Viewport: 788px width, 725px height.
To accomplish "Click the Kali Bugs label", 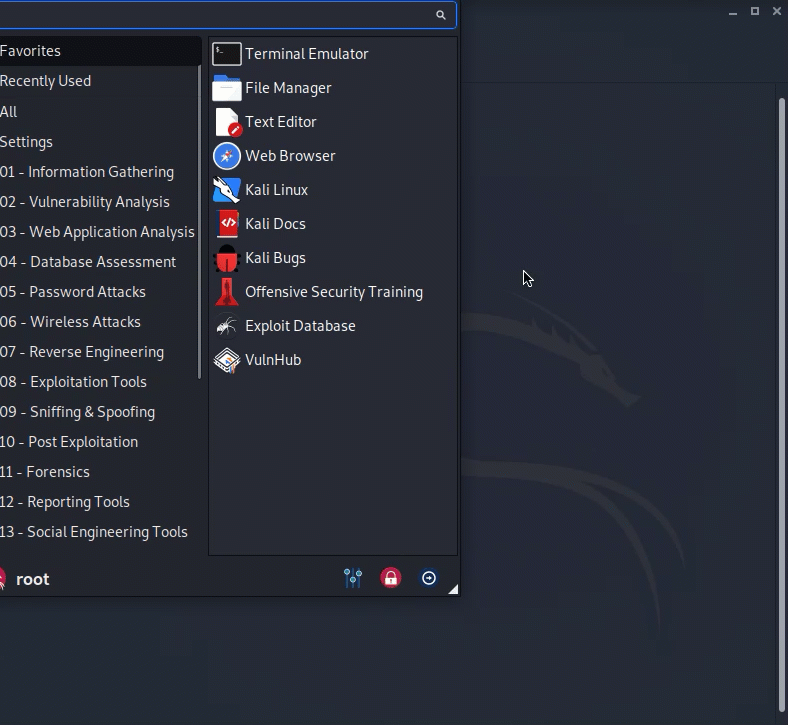I will point(275,258).
